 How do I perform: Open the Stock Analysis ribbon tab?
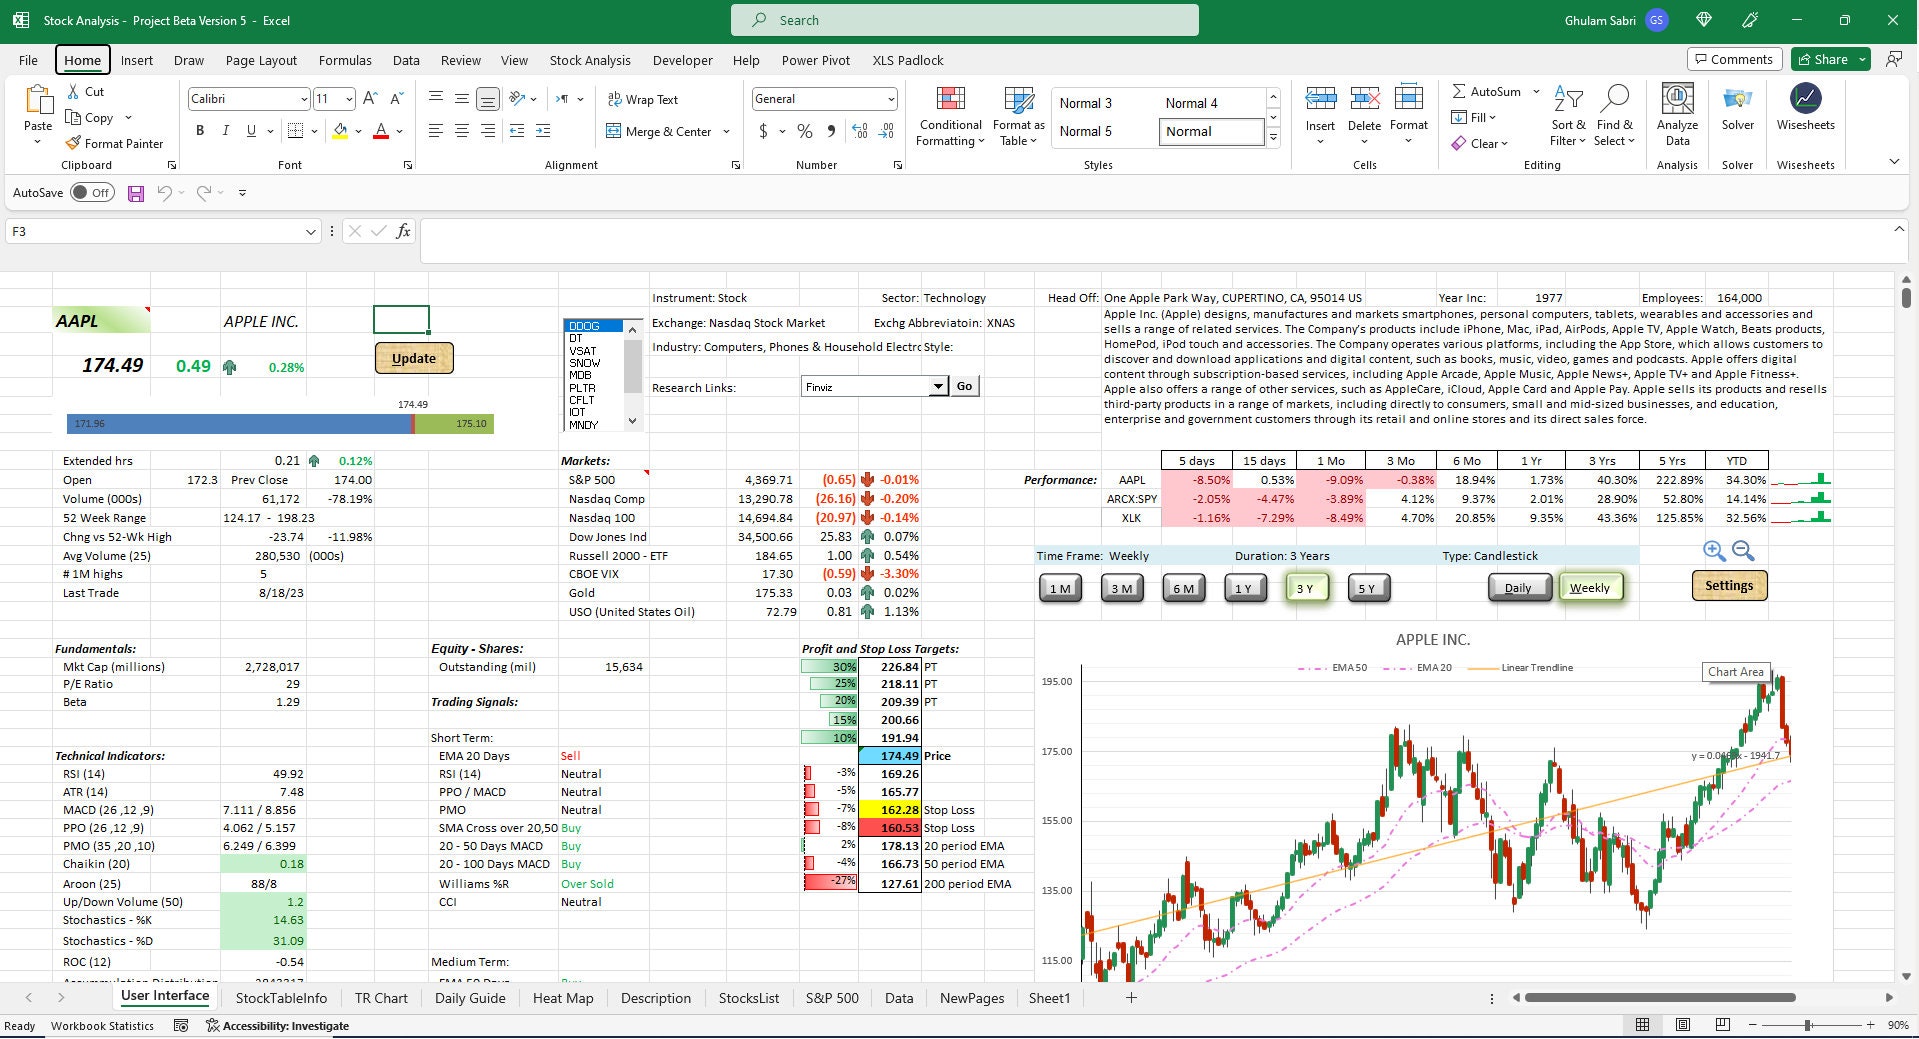(589, 60)
